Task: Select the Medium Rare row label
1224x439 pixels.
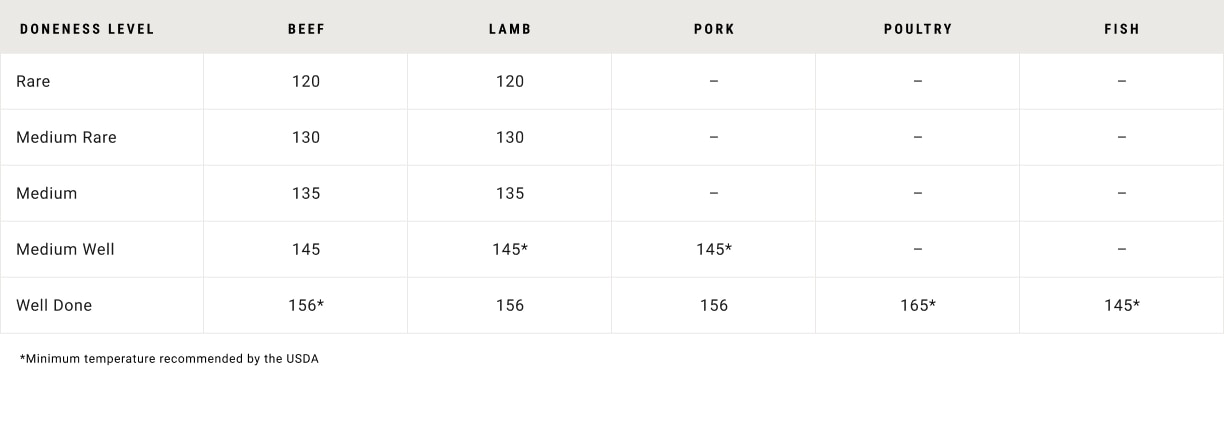Action: [x=66, y=137]
